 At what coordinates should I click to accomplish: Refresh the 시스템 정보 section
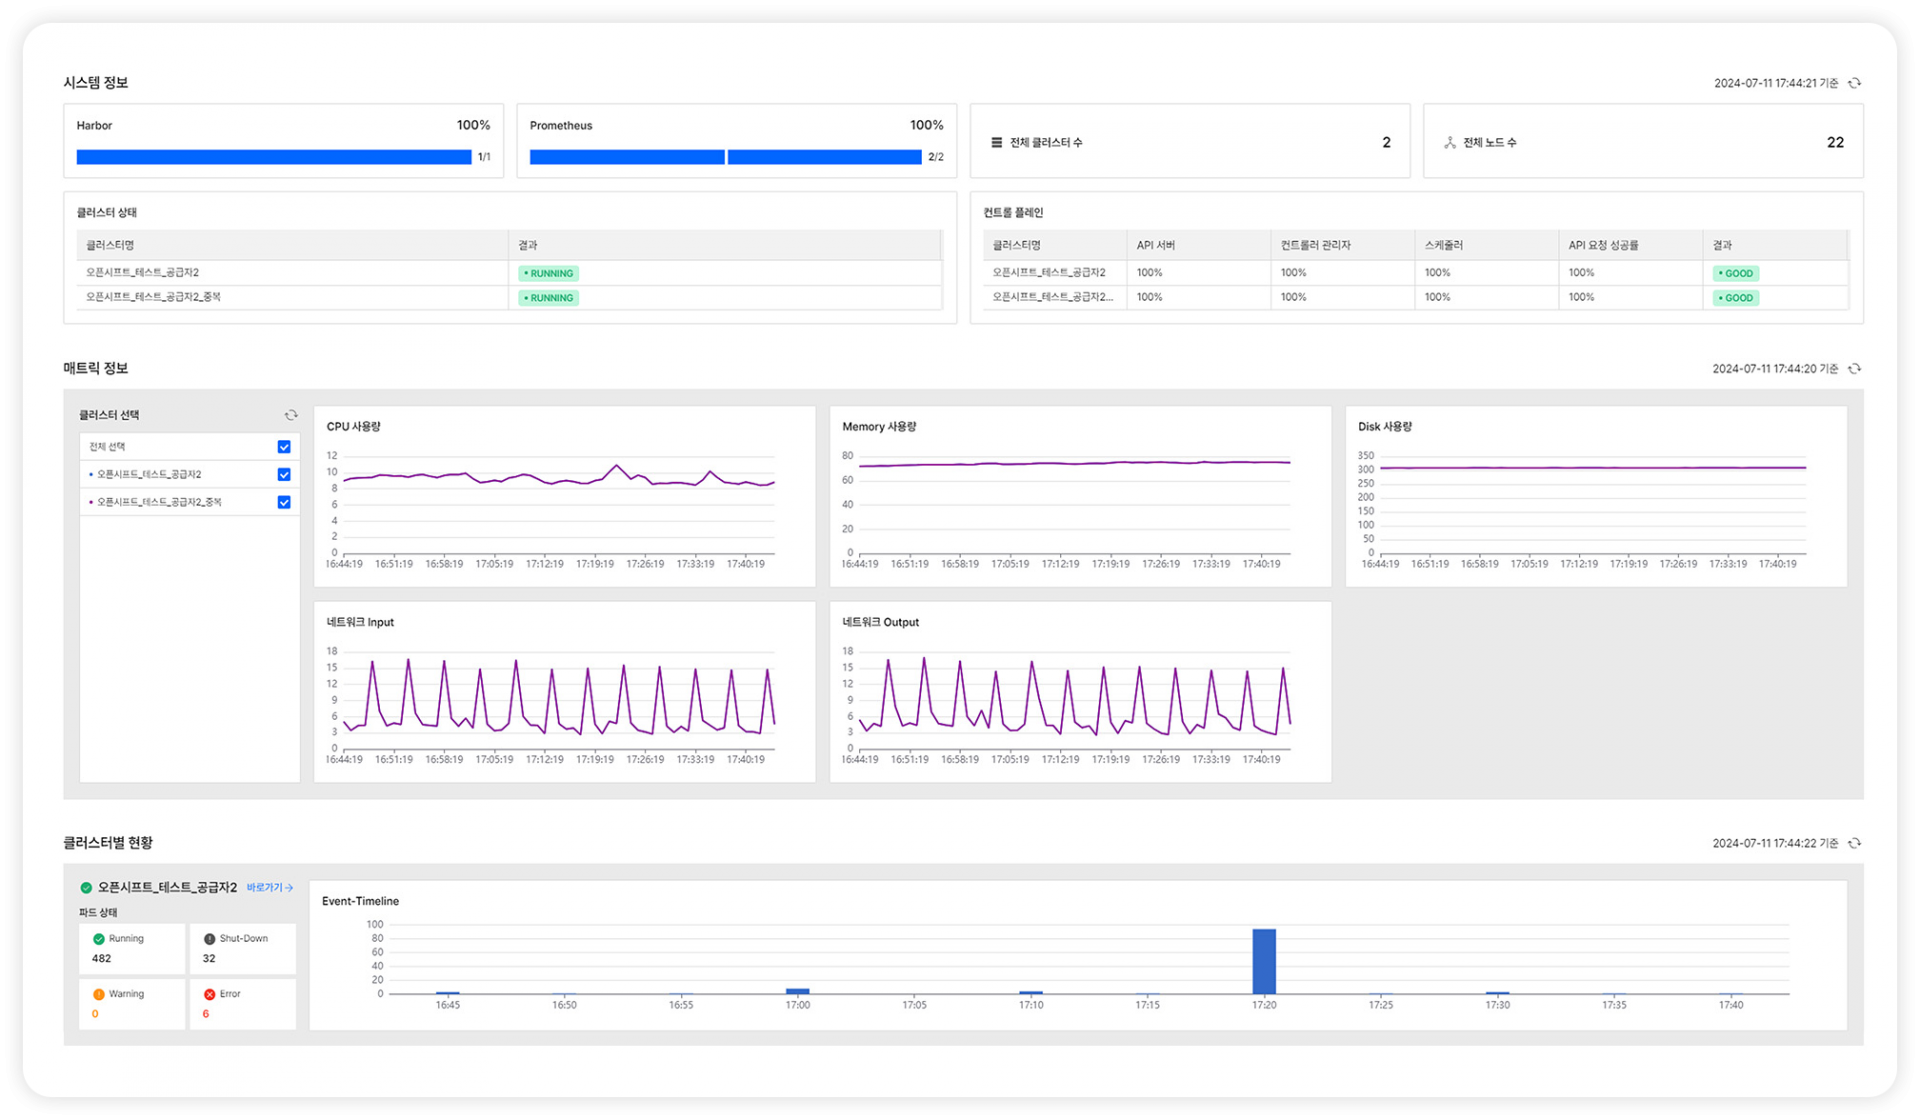click(1855, 83)
